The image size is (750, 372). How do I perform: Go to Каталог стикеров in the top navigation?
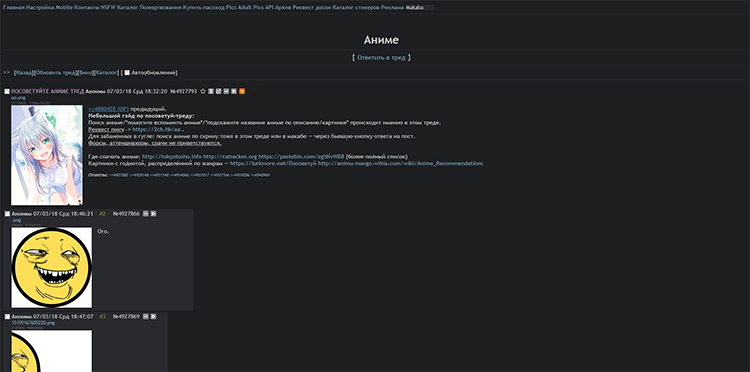(356, 8)
